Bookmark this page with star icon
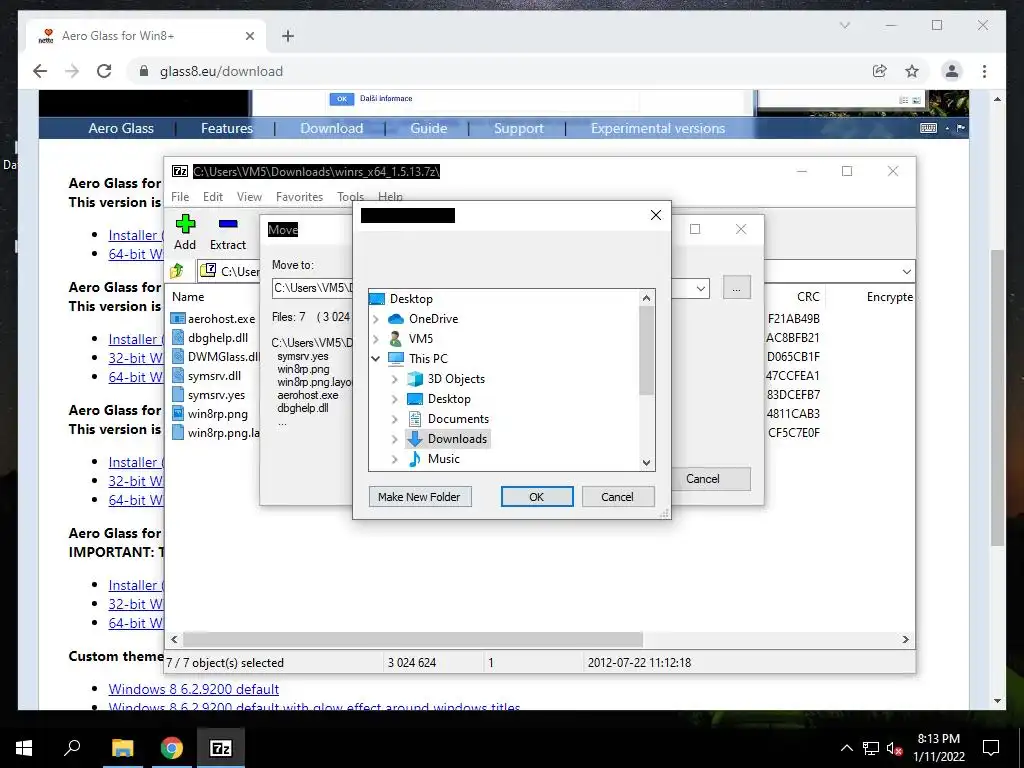Viewport: 1024px width, 768px height. [912, 71]
